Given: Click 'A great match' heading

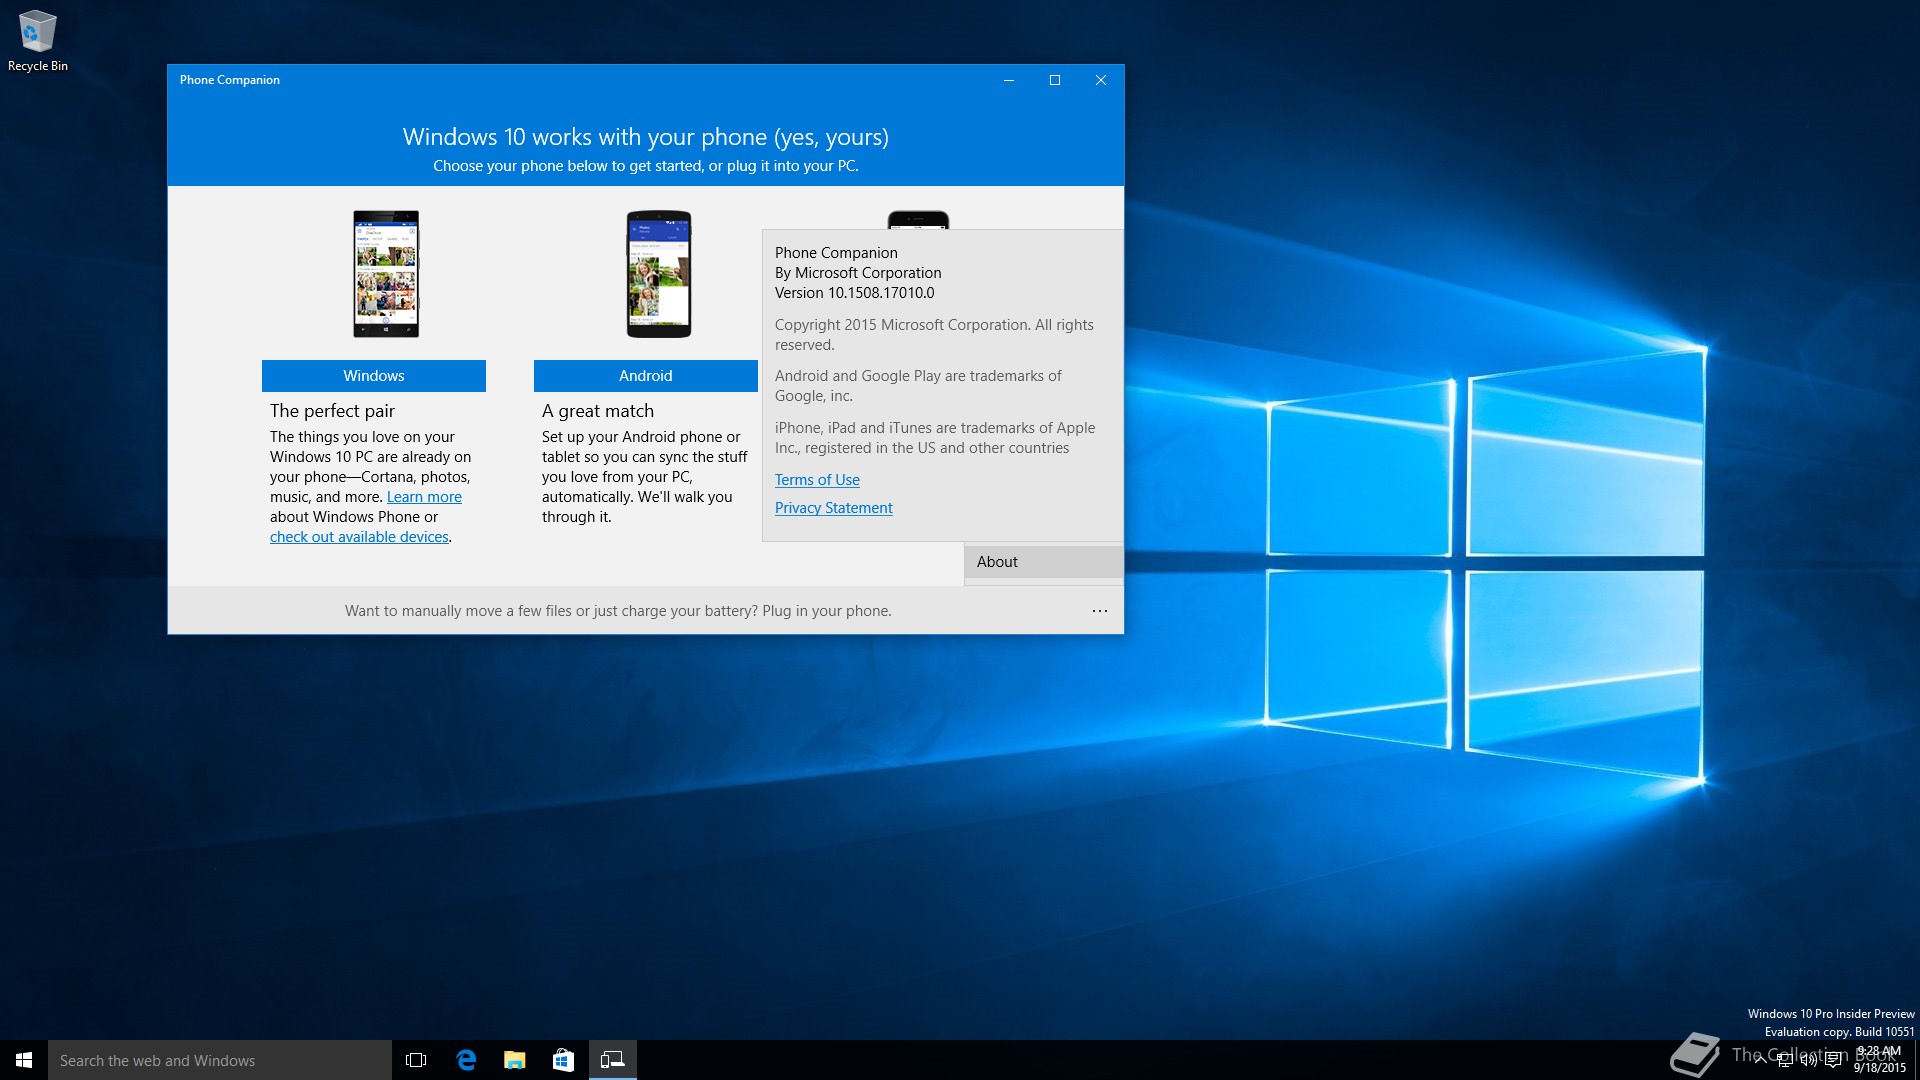Looking at the screenshot, I should coord(598,411).
